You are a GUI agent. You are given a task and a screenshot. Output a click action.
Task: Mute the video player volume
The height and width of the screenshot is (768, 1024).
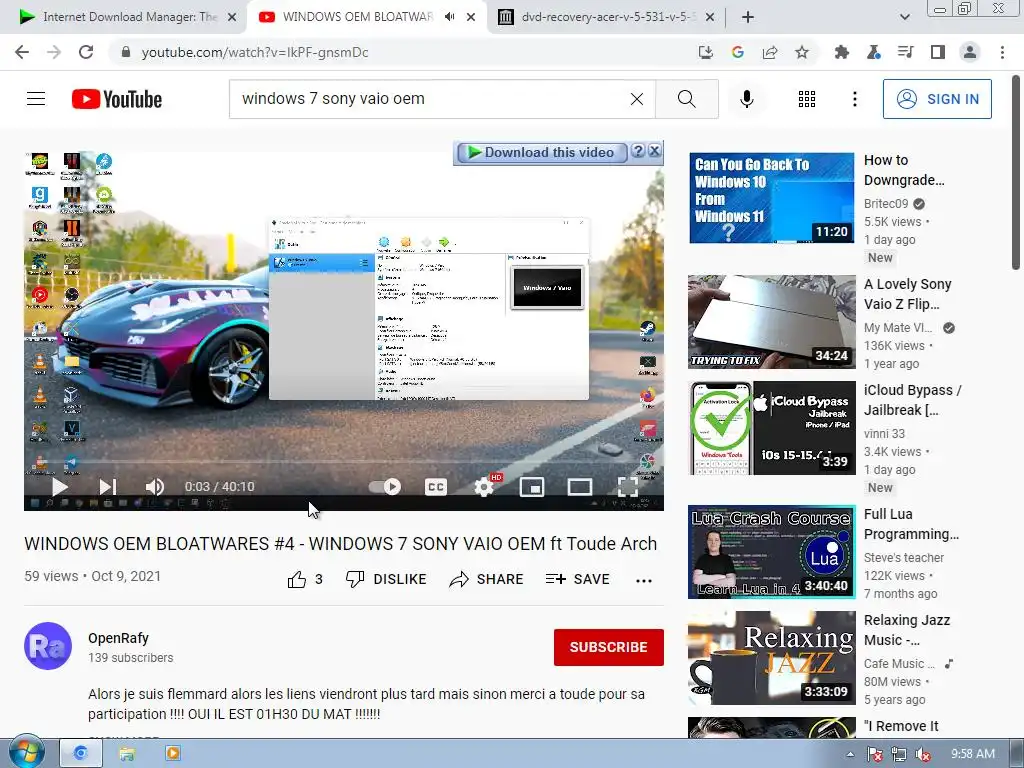[155, 487]
